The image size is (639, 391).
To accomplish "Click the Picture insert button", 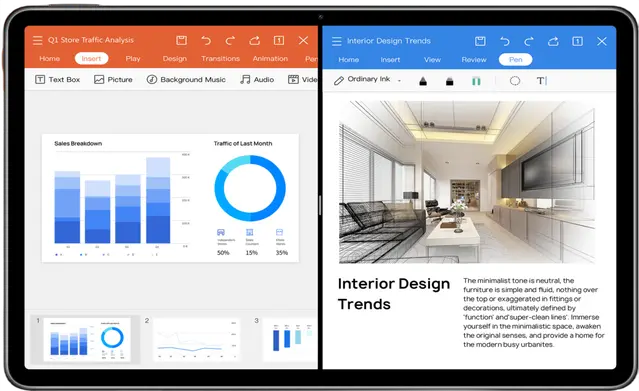I will click(x=113, y=80).
